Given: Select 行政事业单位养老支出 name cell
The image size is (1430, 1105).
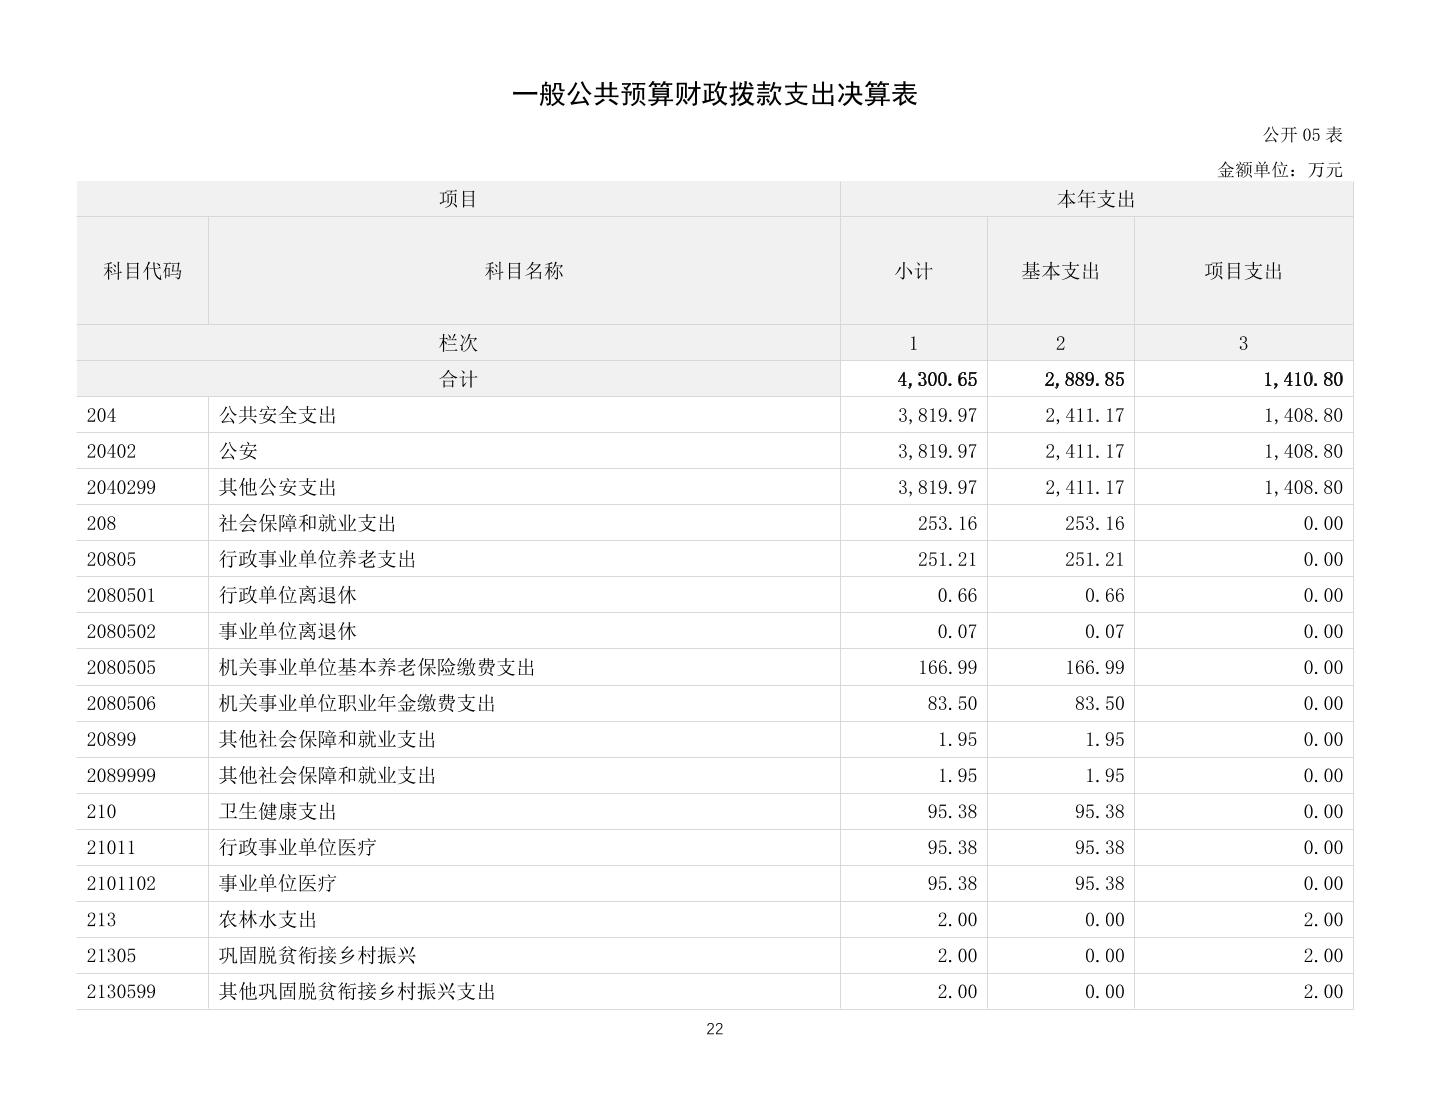Looking at the screenshot, I should tap(524, 559).
